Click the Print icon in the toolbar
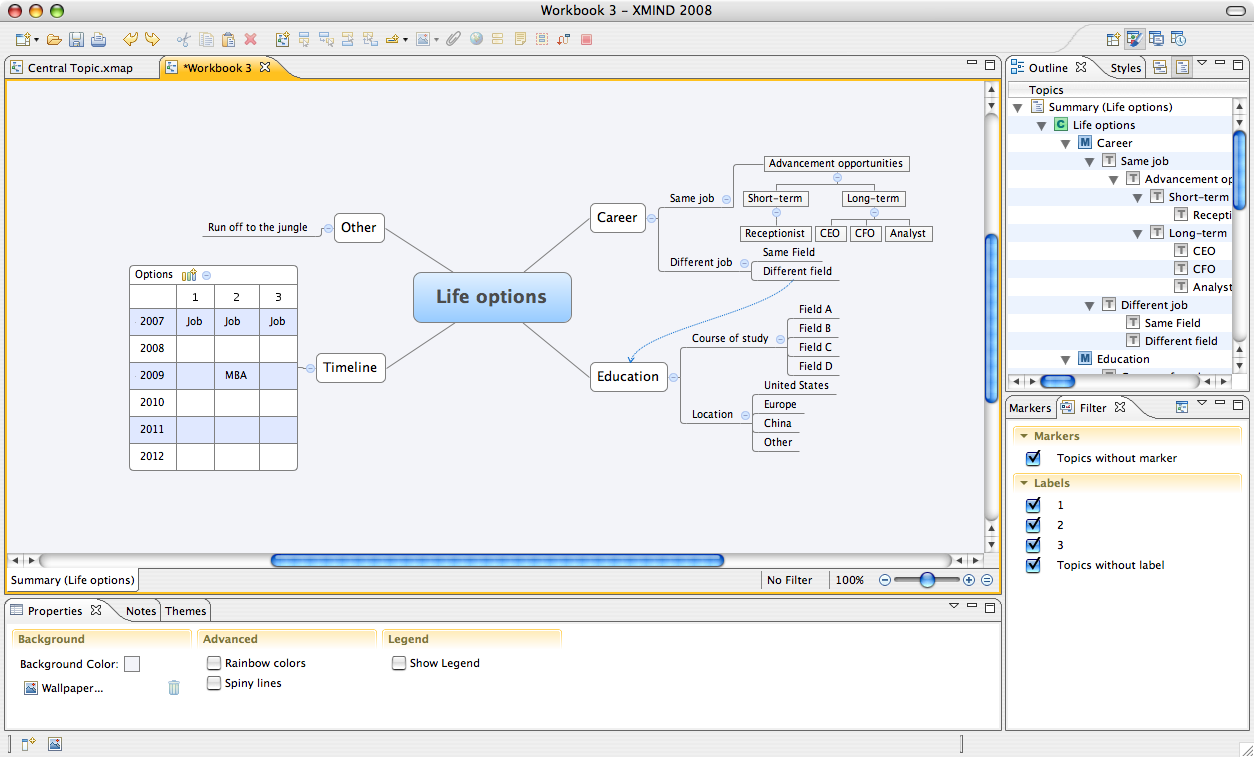The image size is (1254, 757). [98, 40]
